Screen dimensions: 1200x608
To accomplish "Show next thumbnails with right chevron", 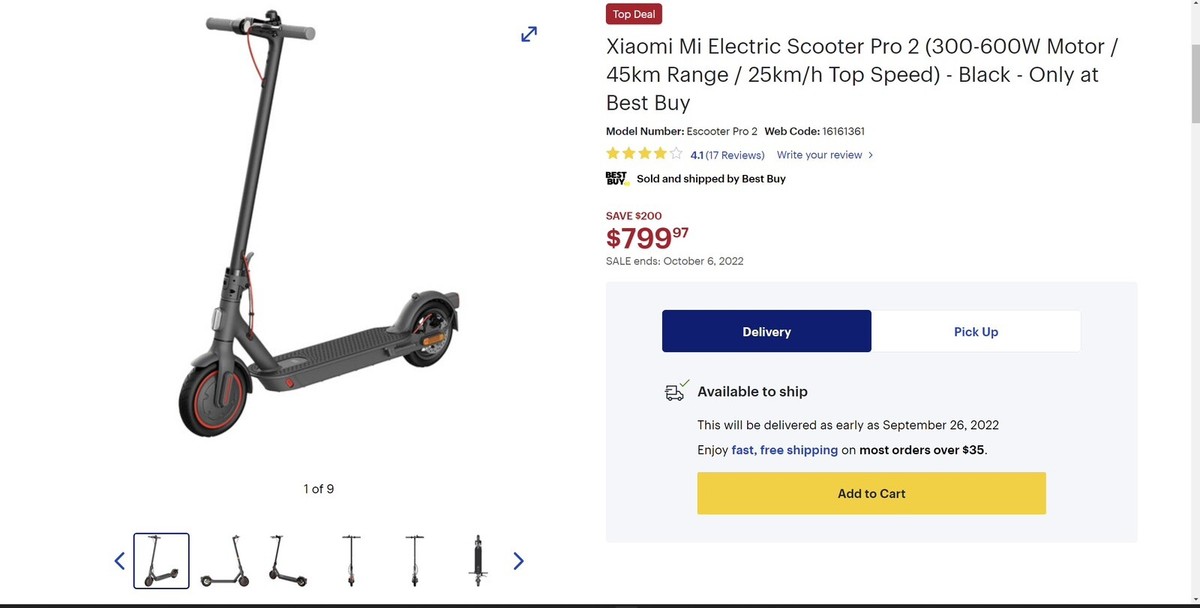I will [518, 560].
